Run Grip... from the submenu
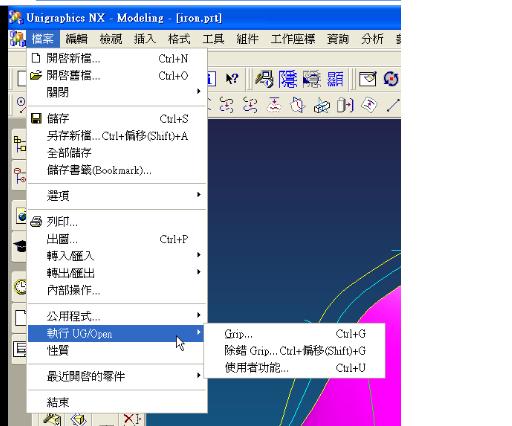512x426 pixels. (x=295, y=334)
